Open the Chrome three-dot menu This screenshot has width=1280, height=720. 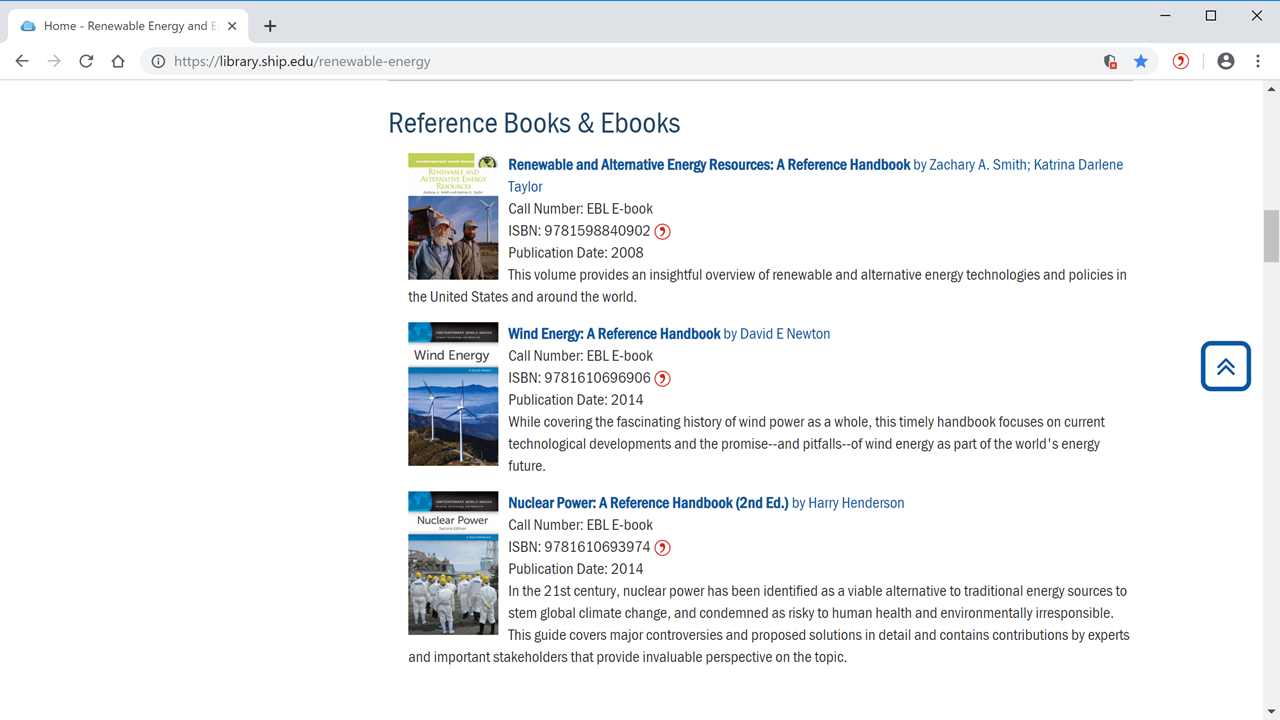tap(1258, 61)
